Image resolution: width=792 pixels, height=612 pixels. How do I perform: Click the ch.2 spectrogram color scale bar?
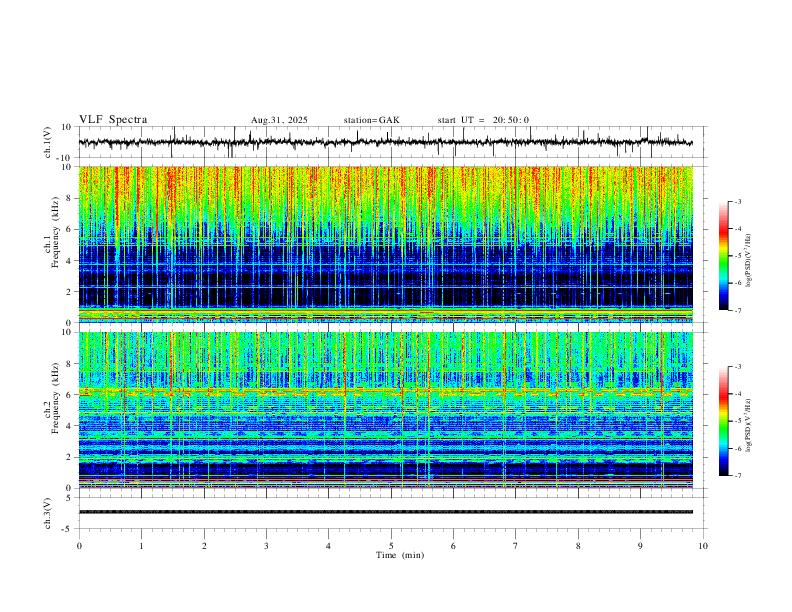pos(723,421)
